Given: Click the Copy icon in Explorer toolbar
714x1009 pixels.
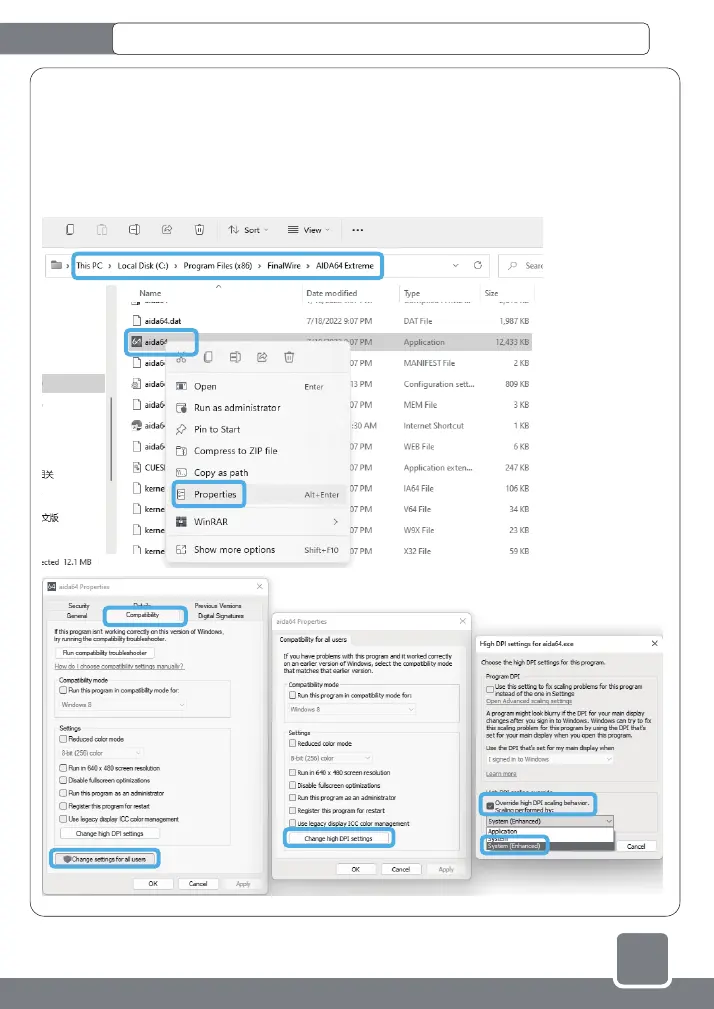Looking at the screenshot, I should point(70,230).
